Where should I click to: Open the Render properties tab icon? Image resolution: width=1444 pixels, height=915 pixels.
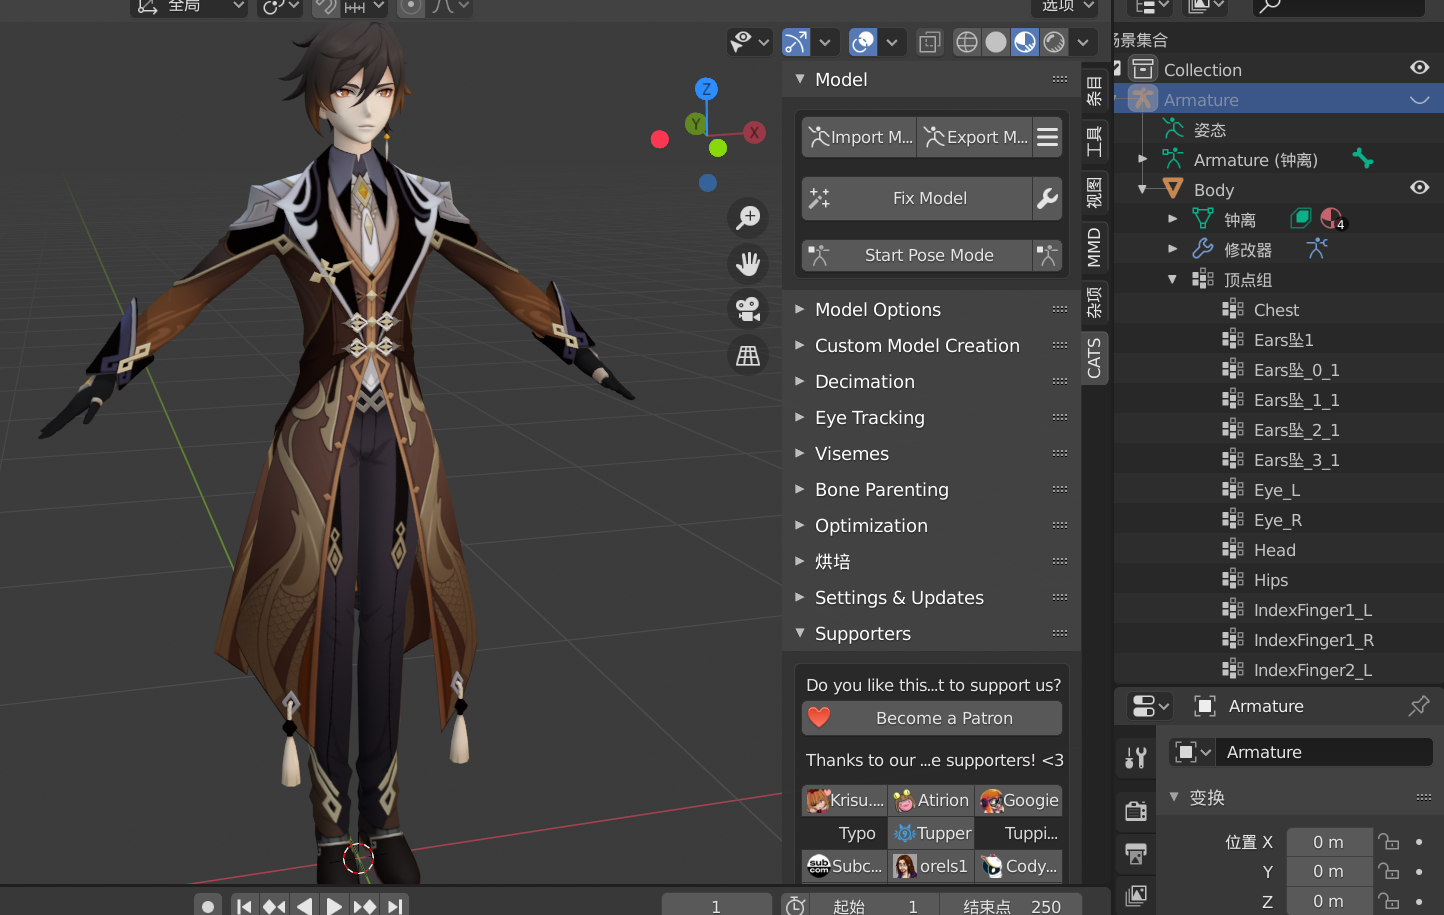click(x=1136, y=811)
